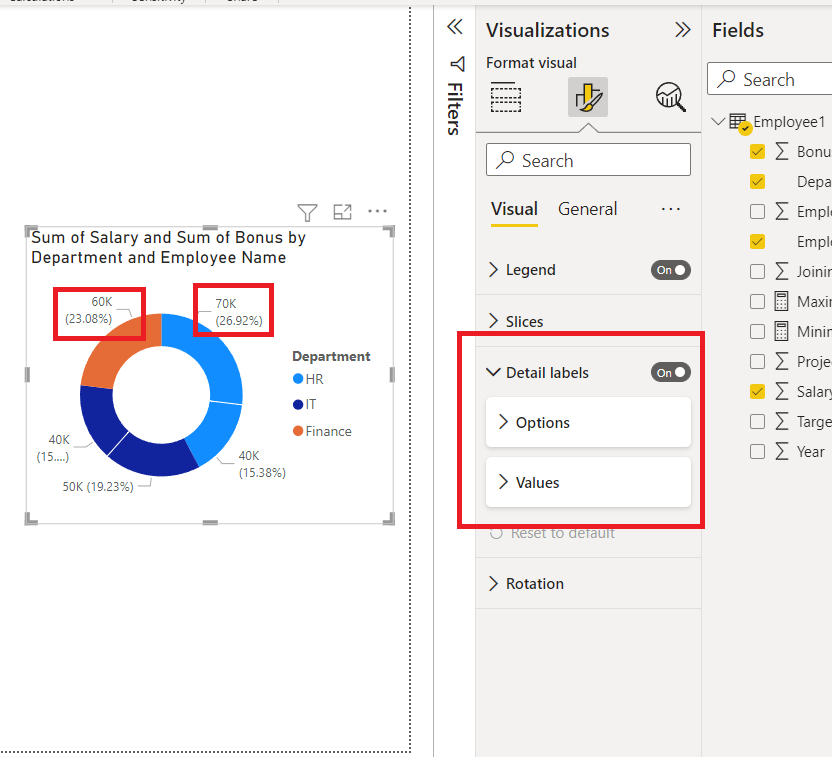Click the Department legend title
This screenshot has width=832, height=757.
pyautogui.click(x=331, y=356)
